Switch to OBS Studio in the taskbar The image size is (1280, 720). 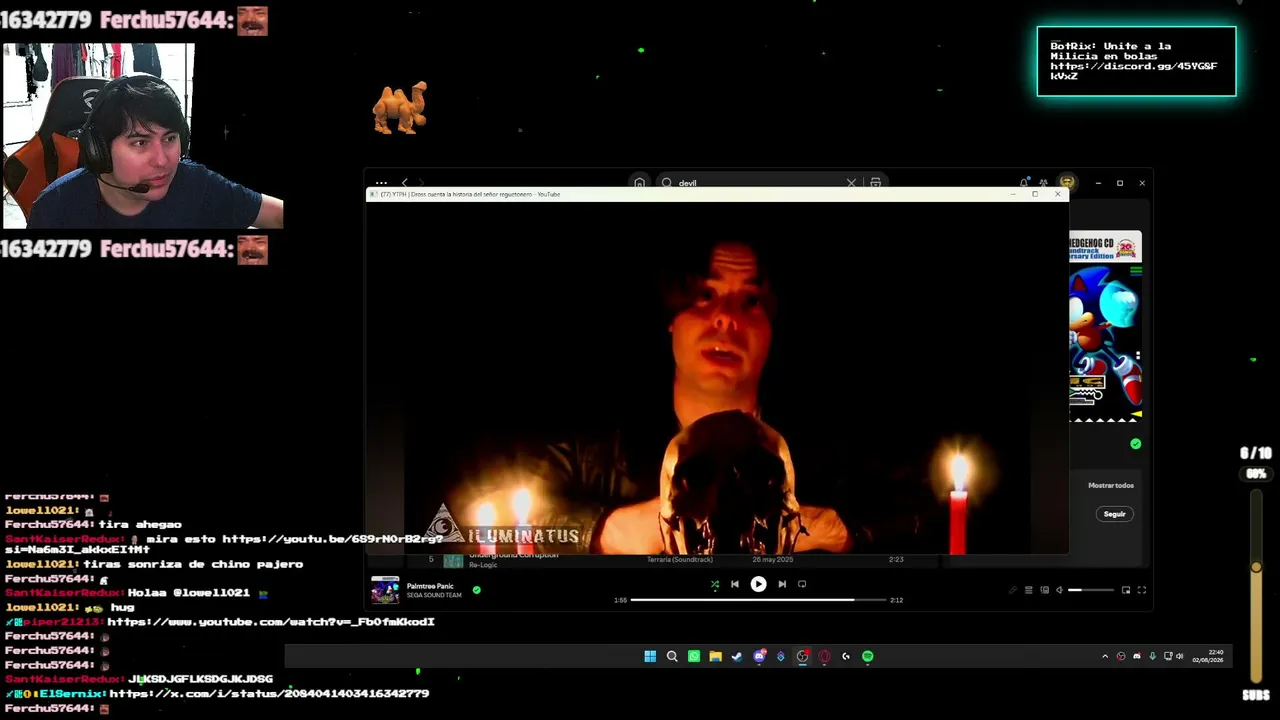(x=802, y=656)
